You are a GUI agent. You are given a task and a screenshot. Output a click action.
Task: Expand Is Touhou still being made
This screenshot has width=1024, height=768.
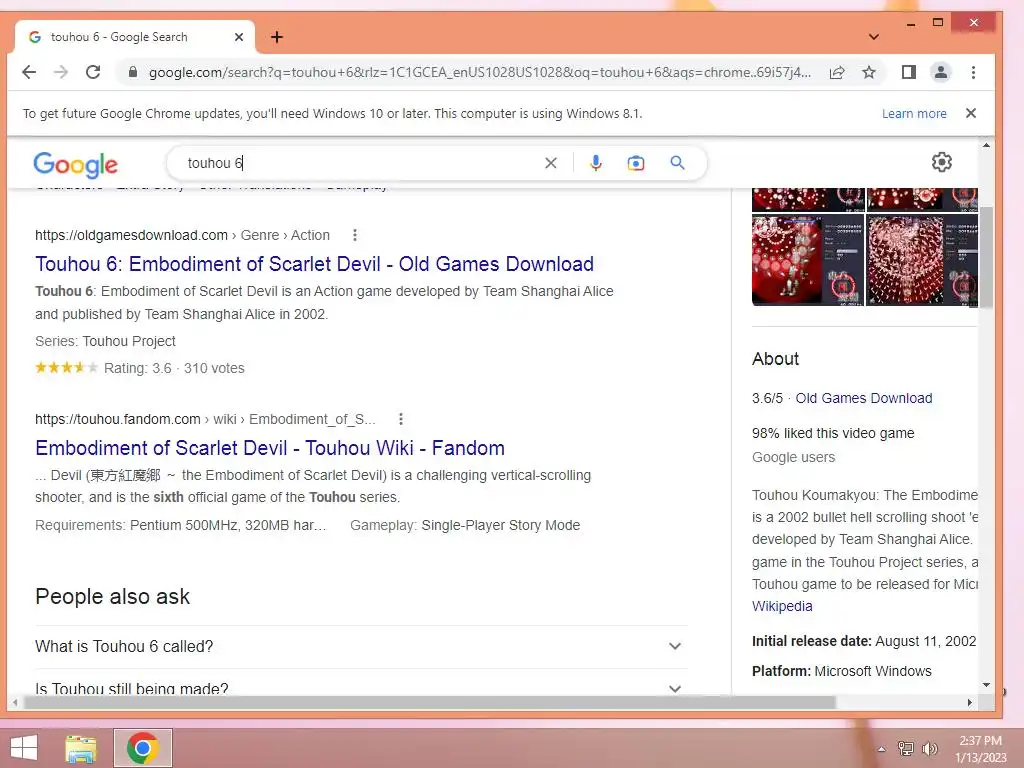pyautogui.click(x=360, y=684)
